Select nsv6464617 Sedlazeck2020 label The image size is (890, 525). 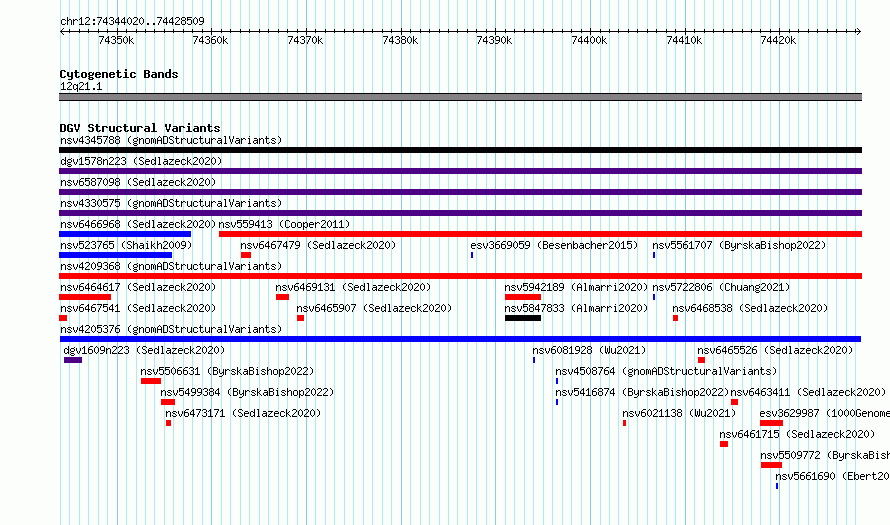(138, 287)
